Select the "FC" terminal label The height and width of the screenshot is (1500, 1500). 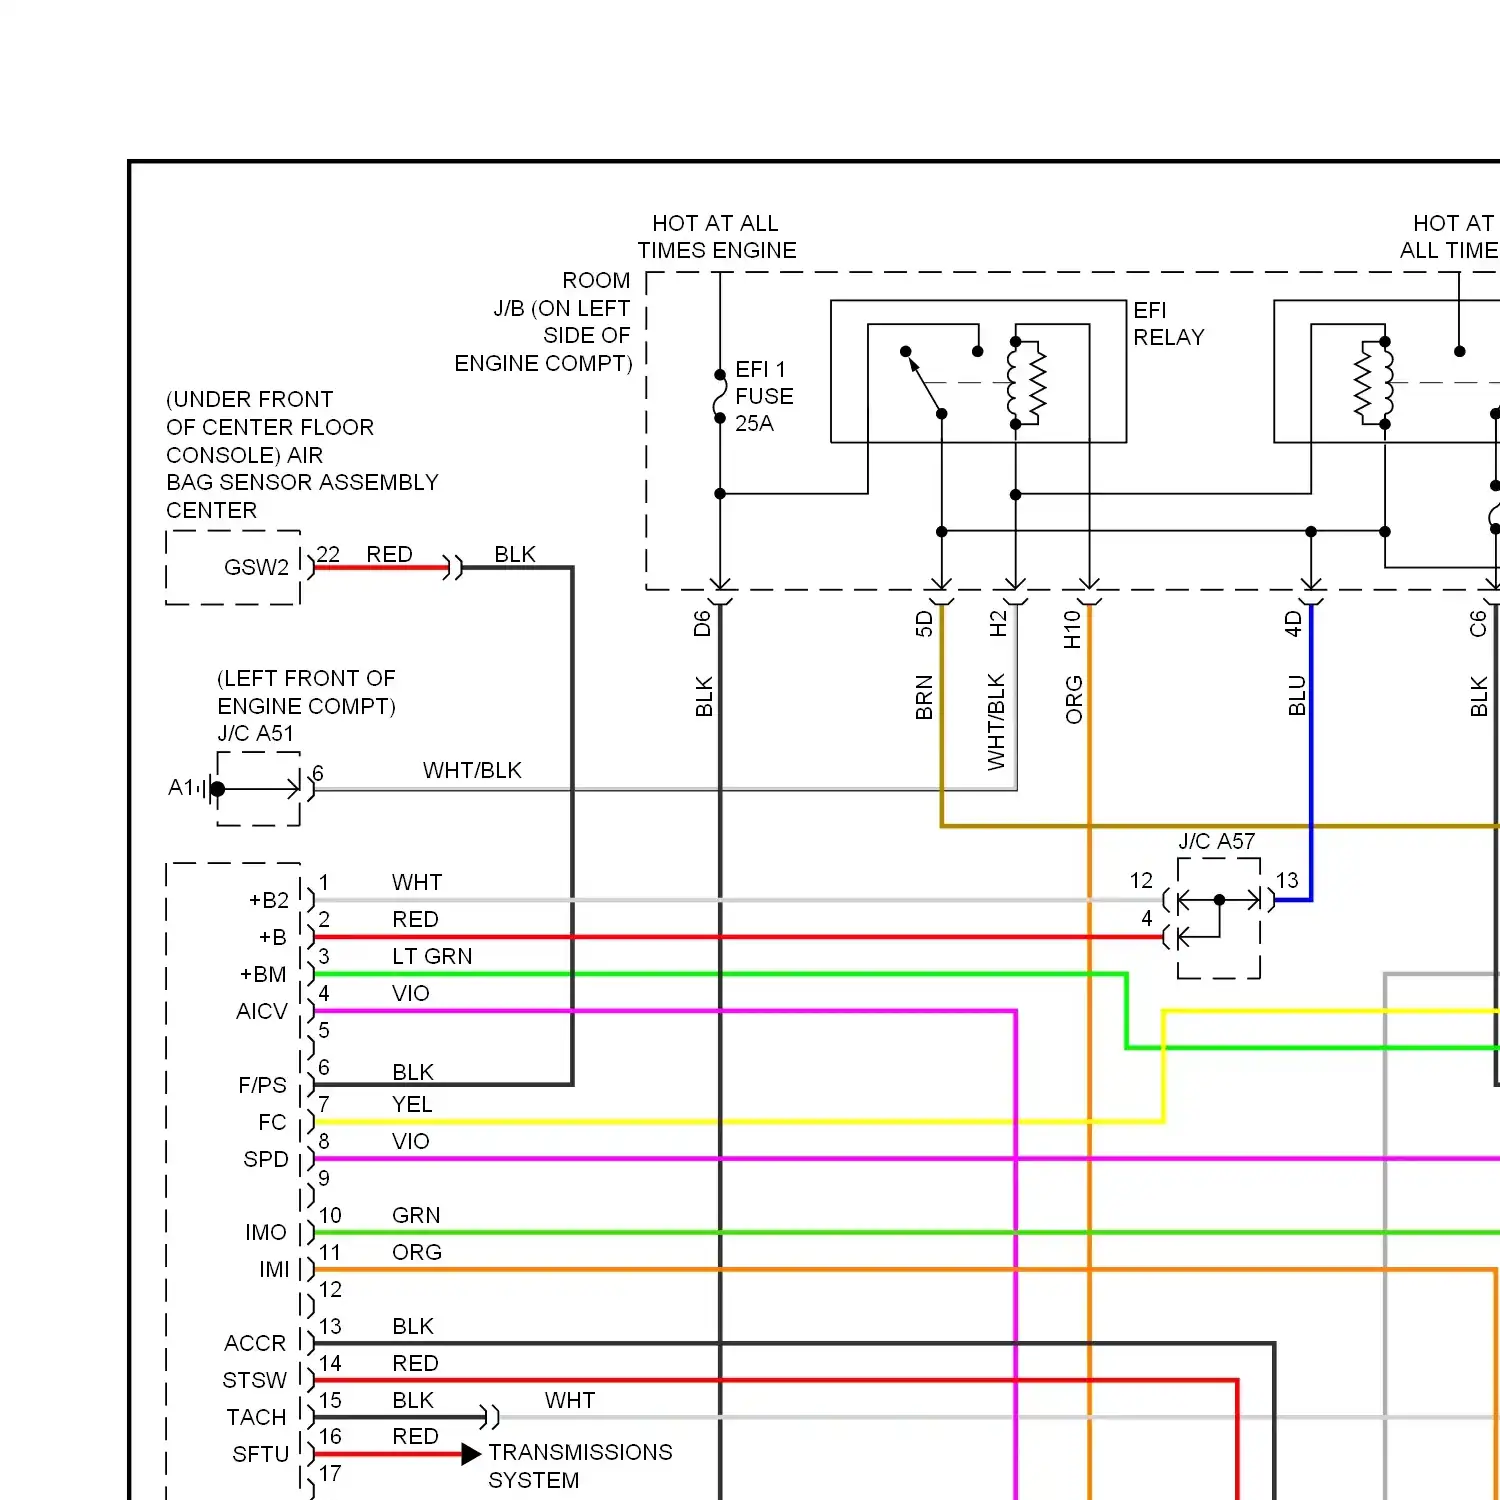(272, 1122)
